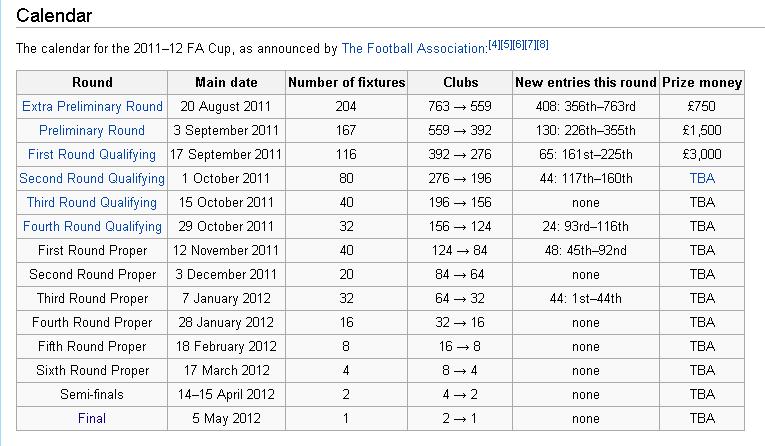Select the Main date column header
This screenshot has height=446, width=765.
226,82
